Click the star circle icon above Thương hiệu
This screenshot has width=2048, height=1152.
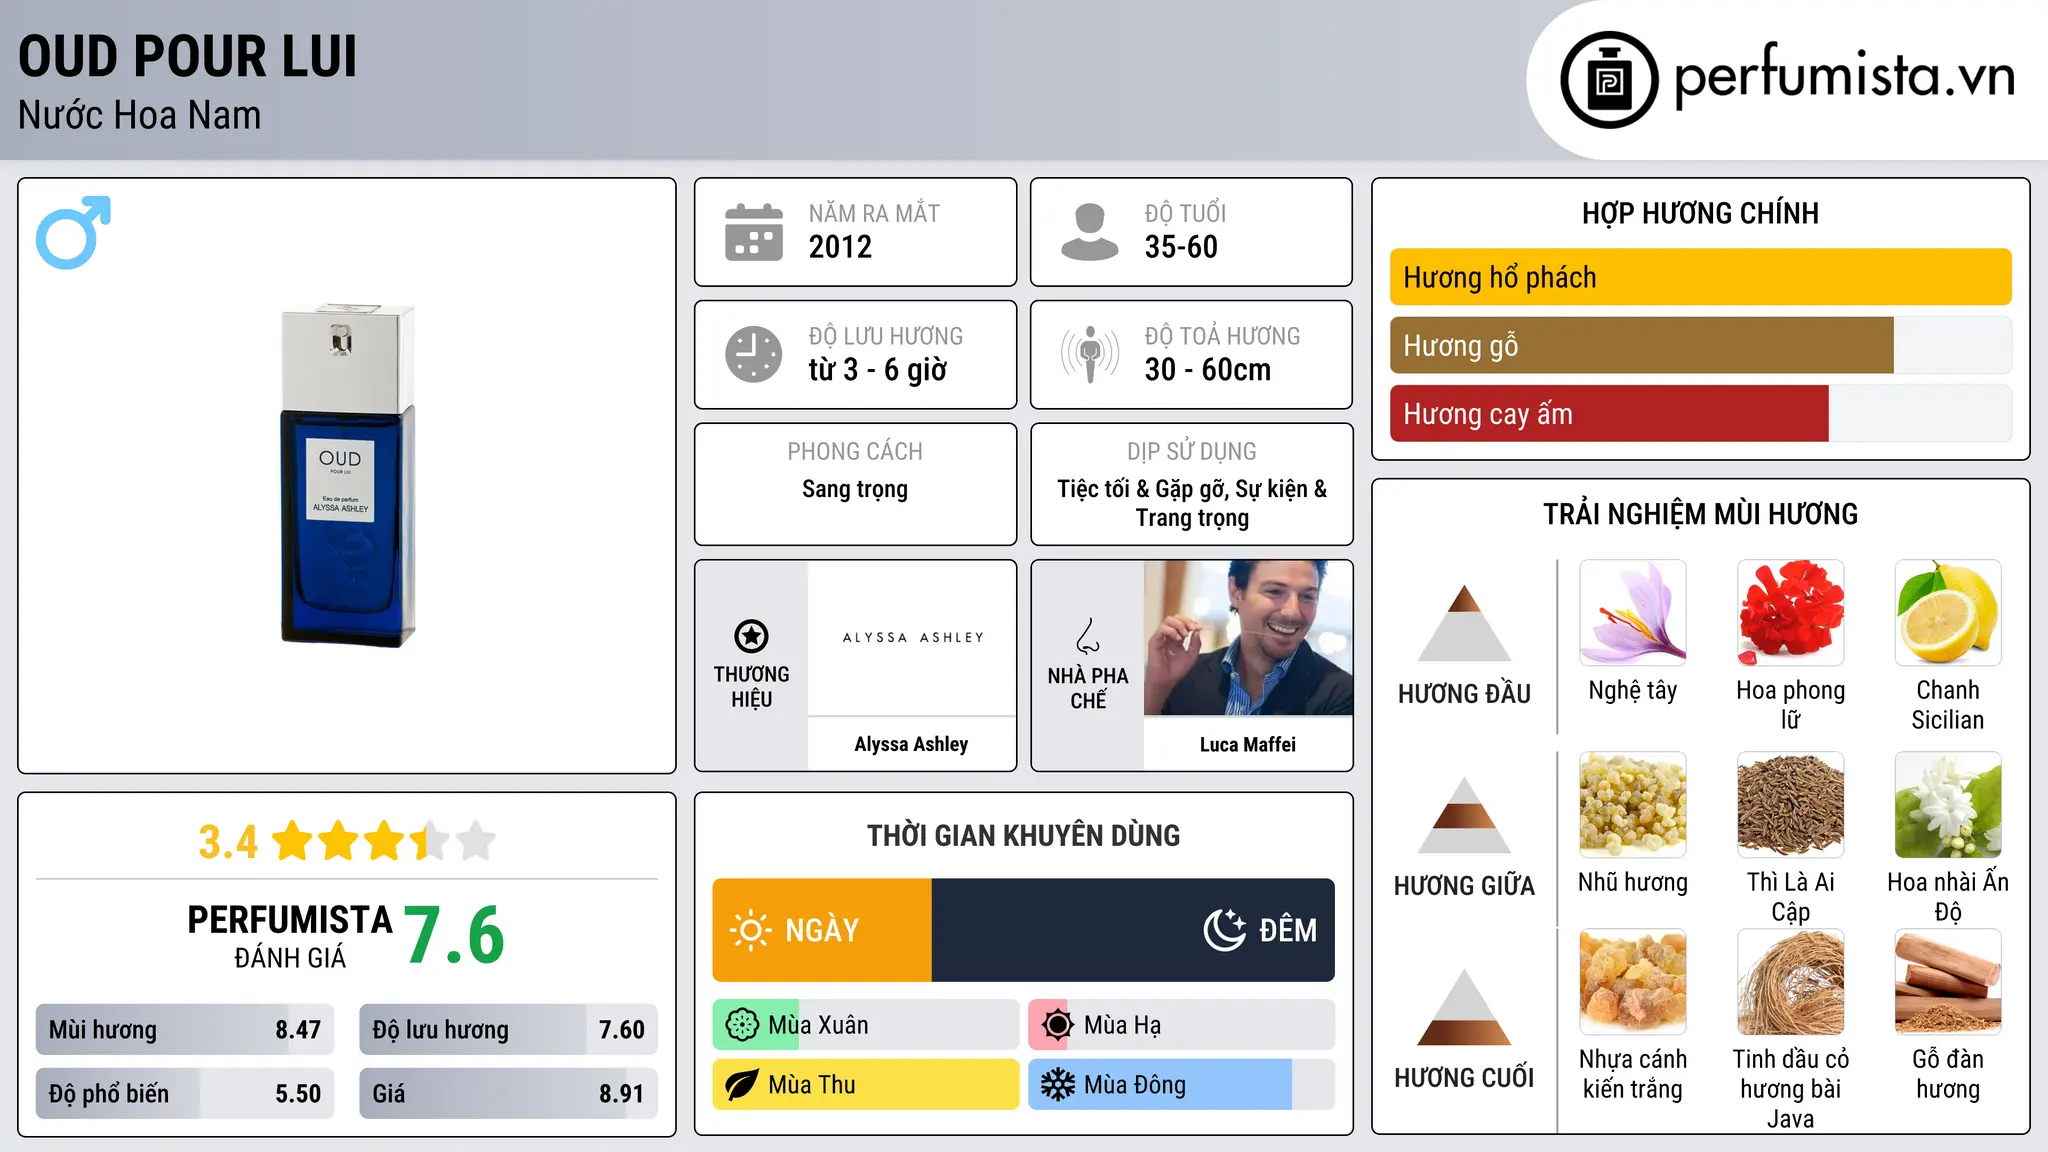[x=751, y=635]
